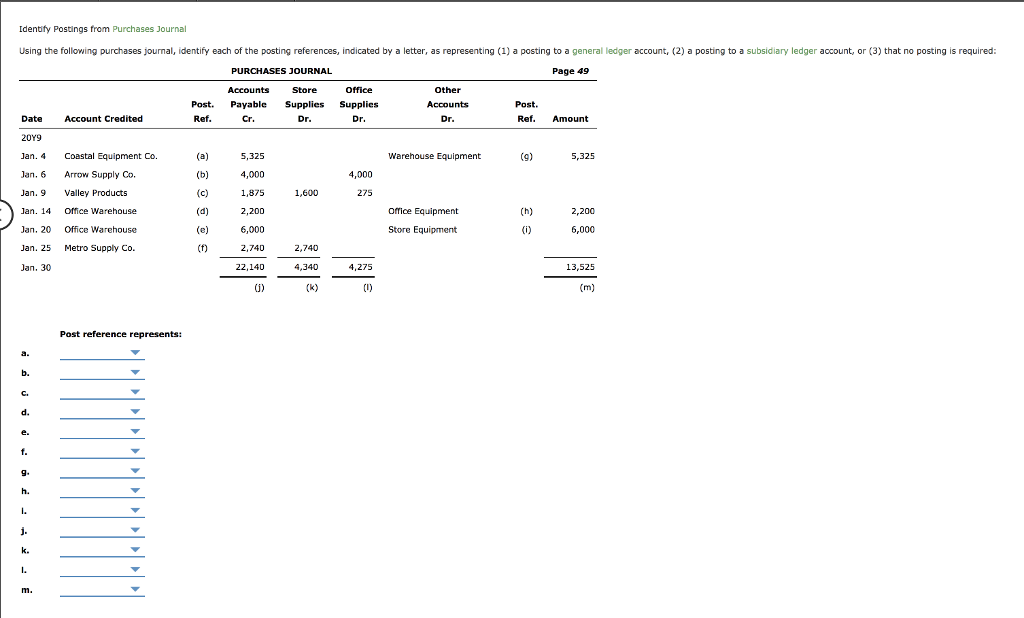
Task: Open the answer dropdown for item j
Action: coord(137,530)
